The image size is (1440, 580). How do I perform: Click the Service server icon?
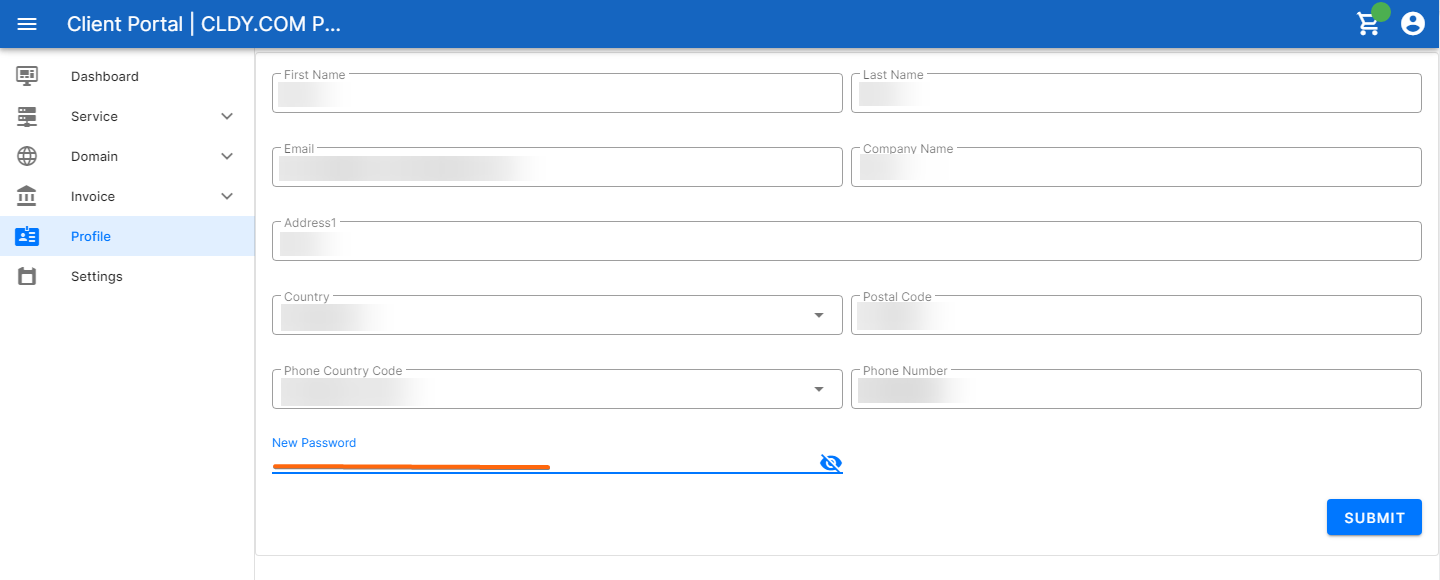click(x=27, y=116)
